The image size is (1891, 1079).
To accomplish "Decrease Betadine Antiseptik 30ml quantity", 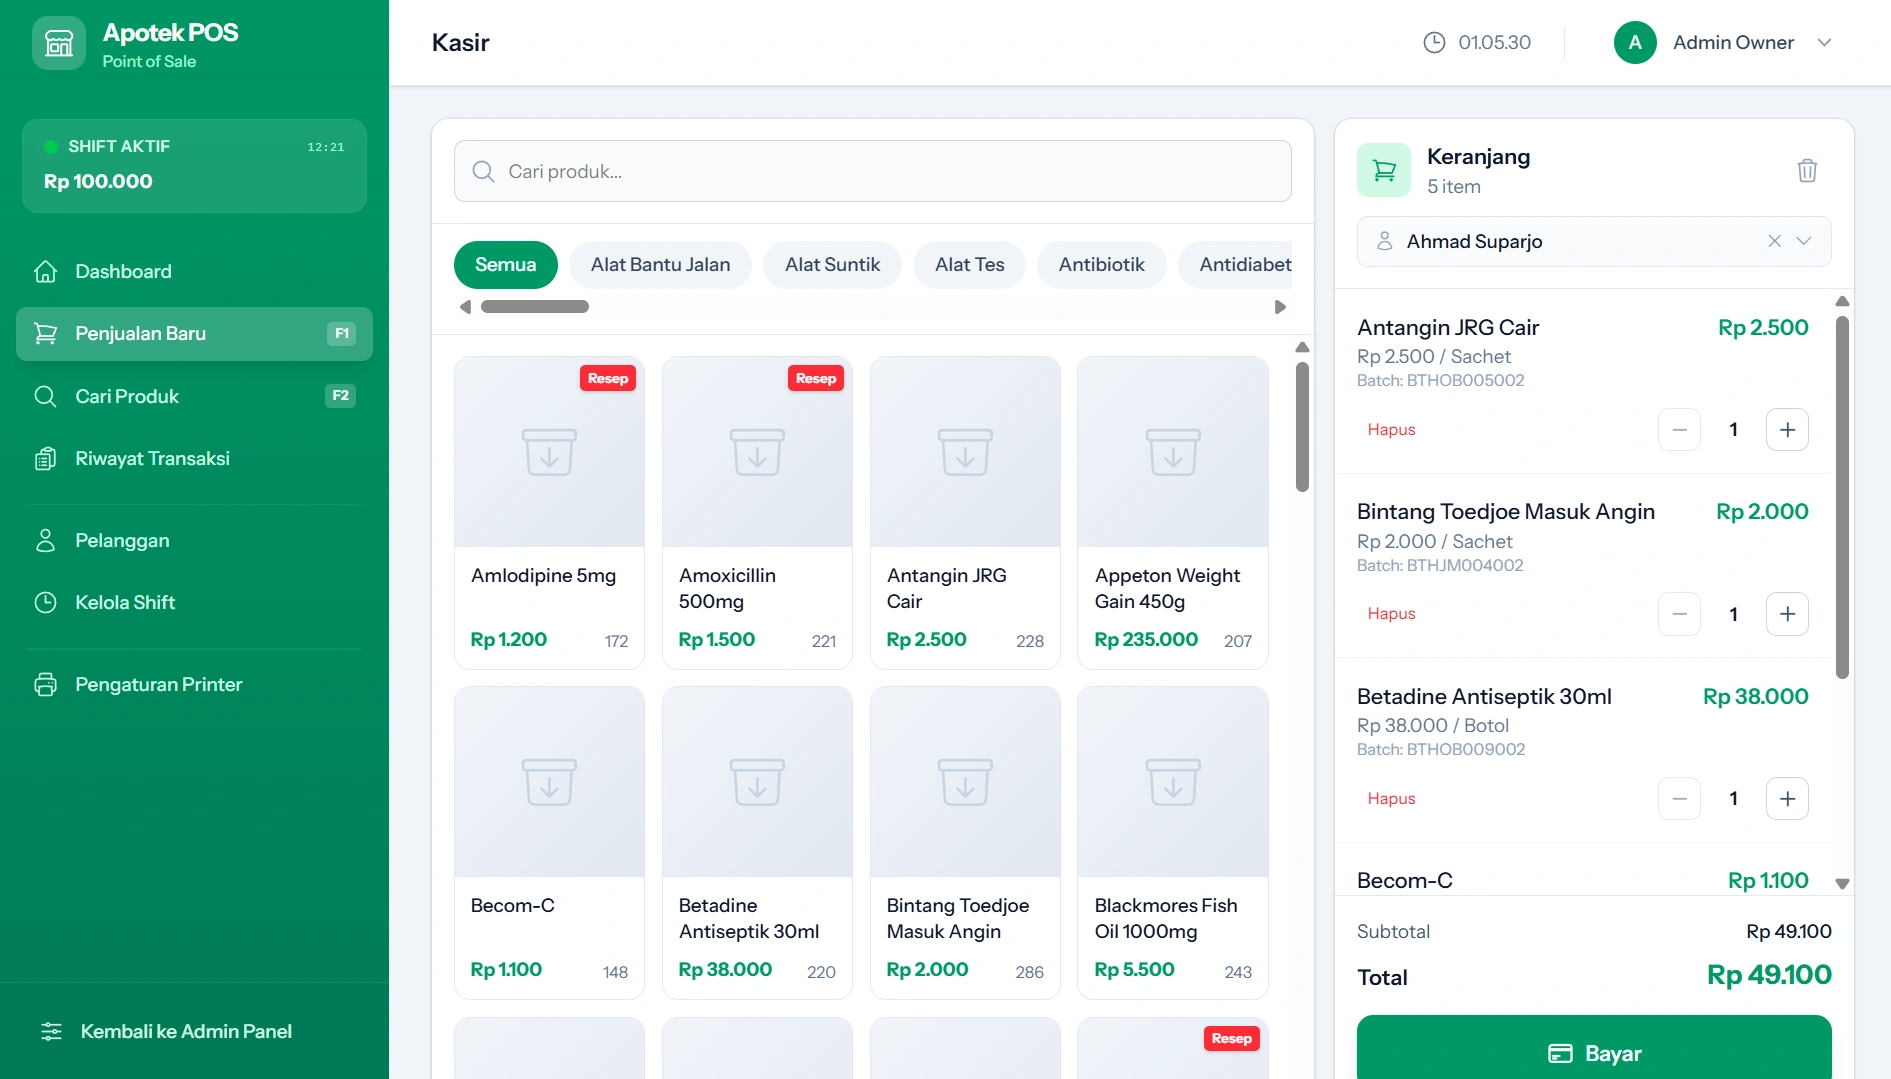I will (x=1679, y=798).
